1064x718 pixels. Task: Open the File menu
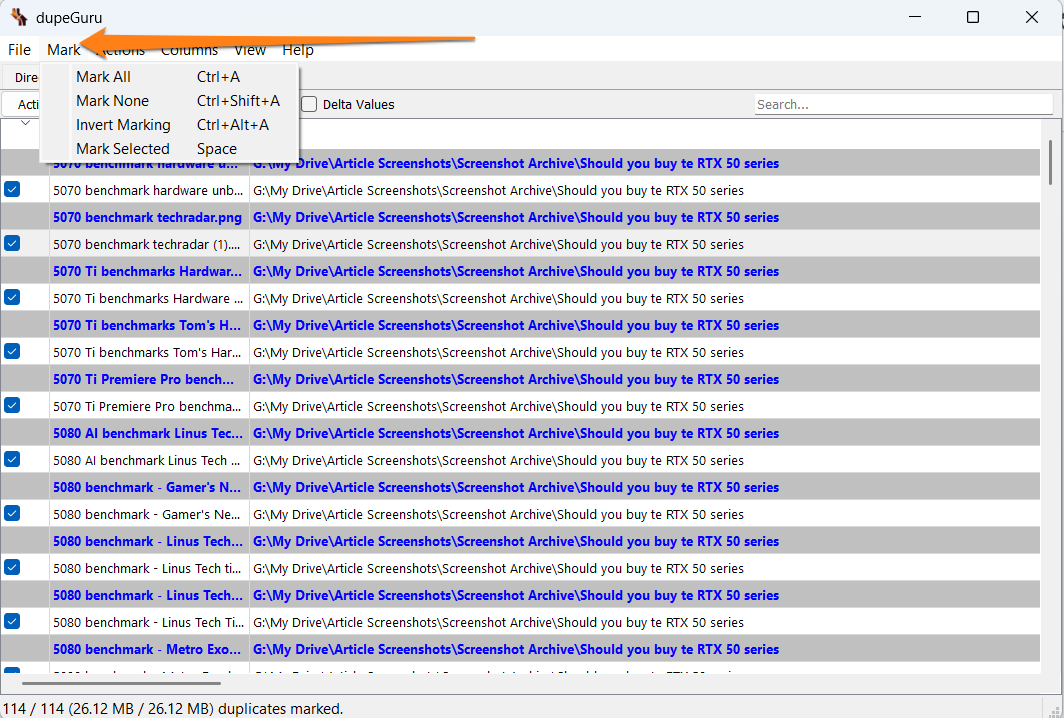[x=19, y=50]
